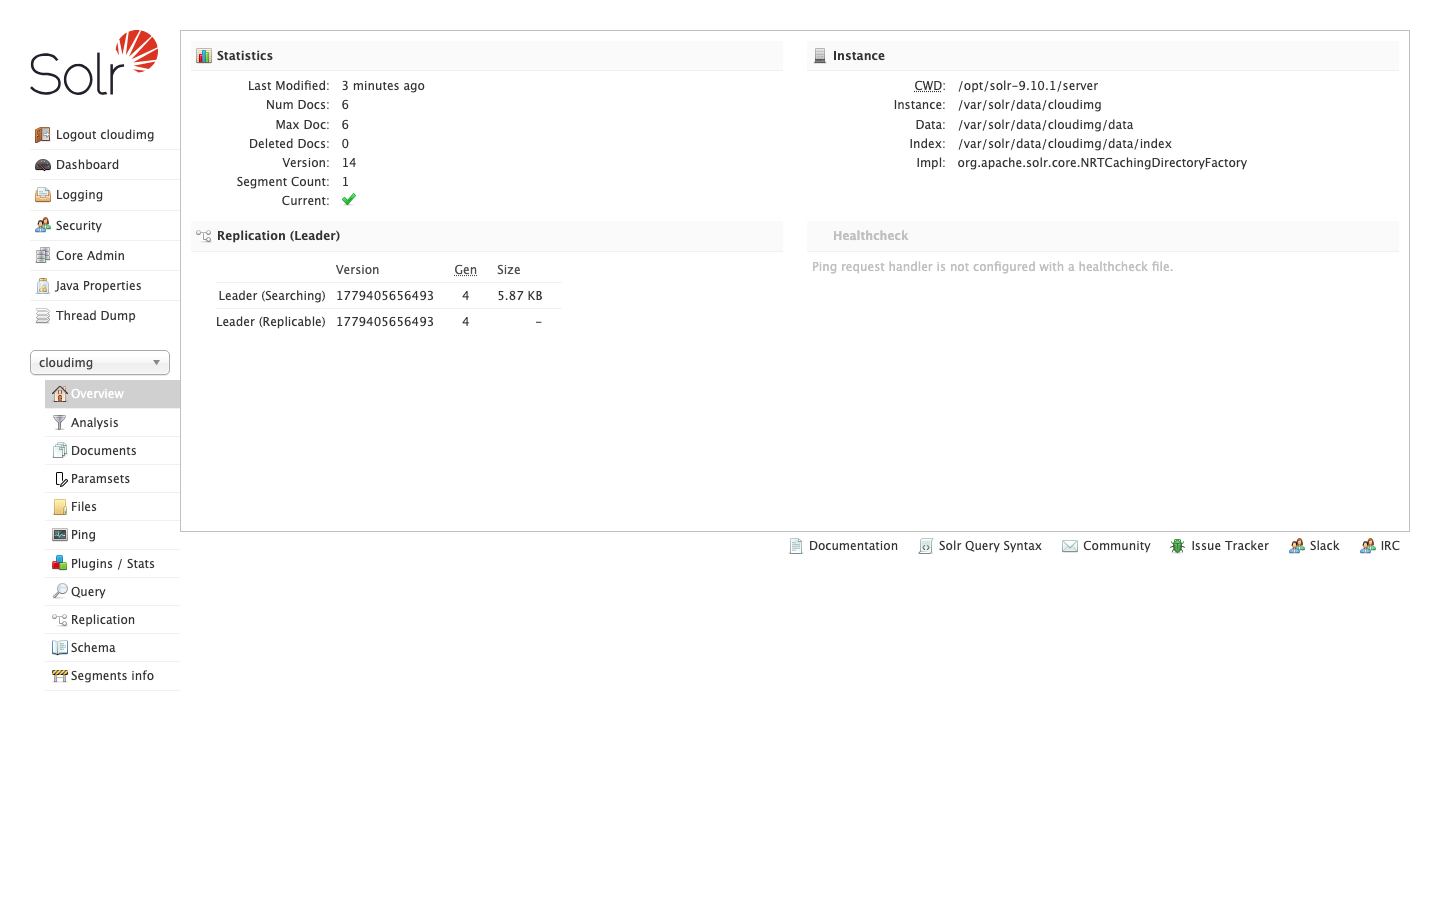Click the Documentation page icon
1440x900 pixels.
click(x=796, y=546)
